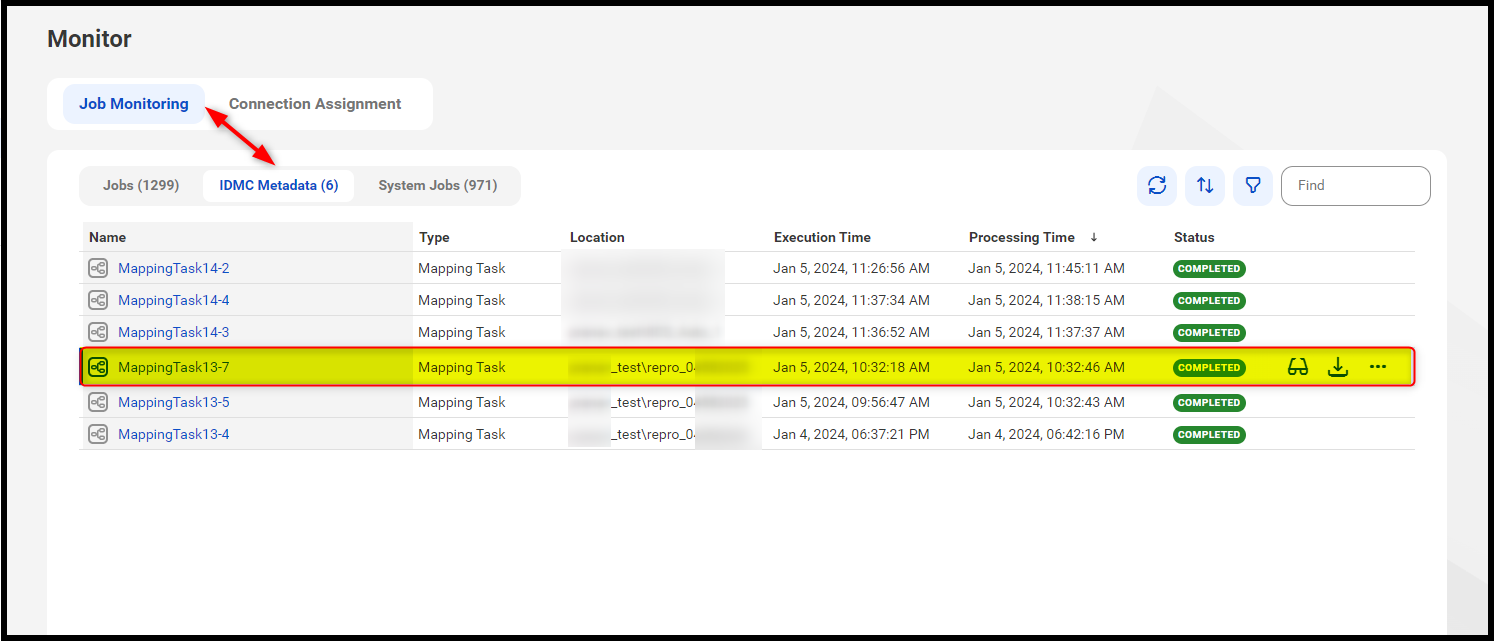Open MappingTask13-7 job link

tap(174, 367)
